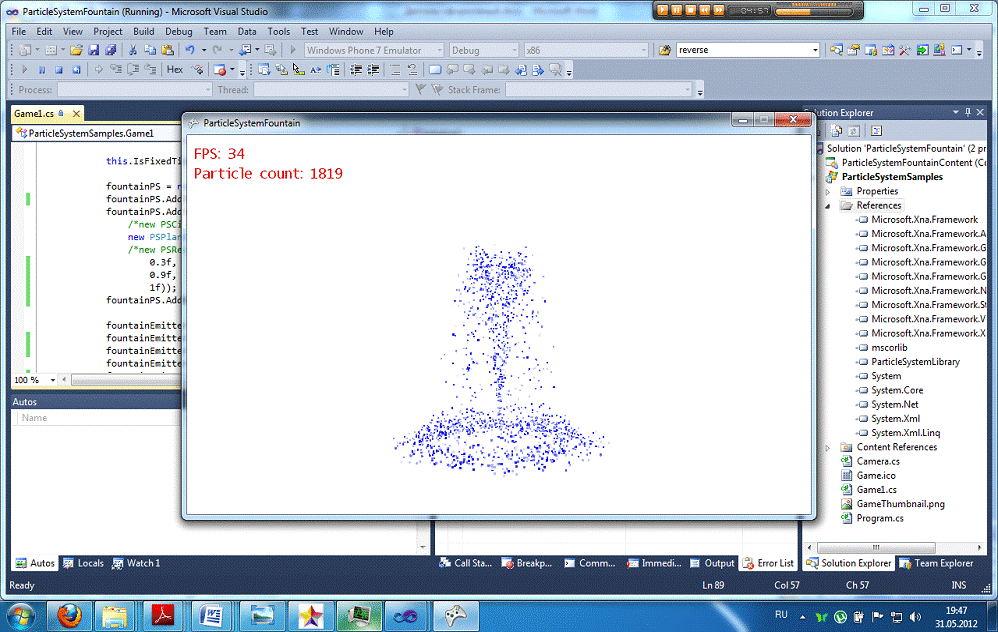The width and height of the screenshot is (998, 632).
Task: Open Microsoft Word from the taskbar
Action: [x=210, y=616]
